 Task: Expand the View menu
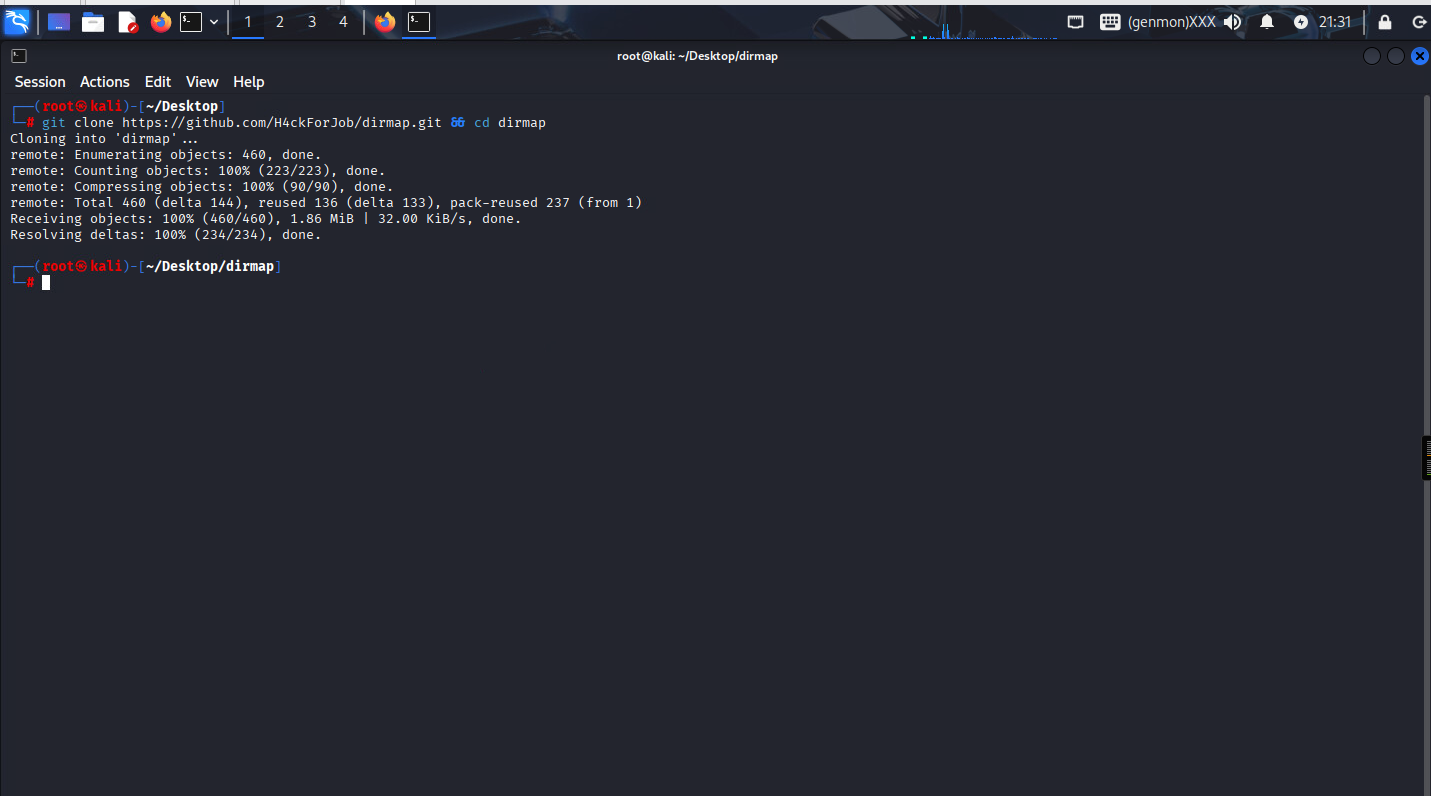click(202, 82)
